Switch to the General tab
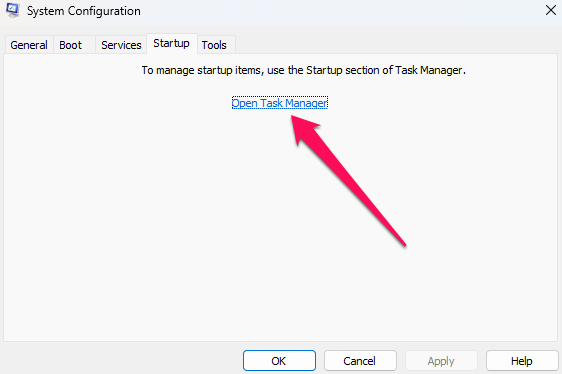562x374 pixels. (x=29, y=45)
